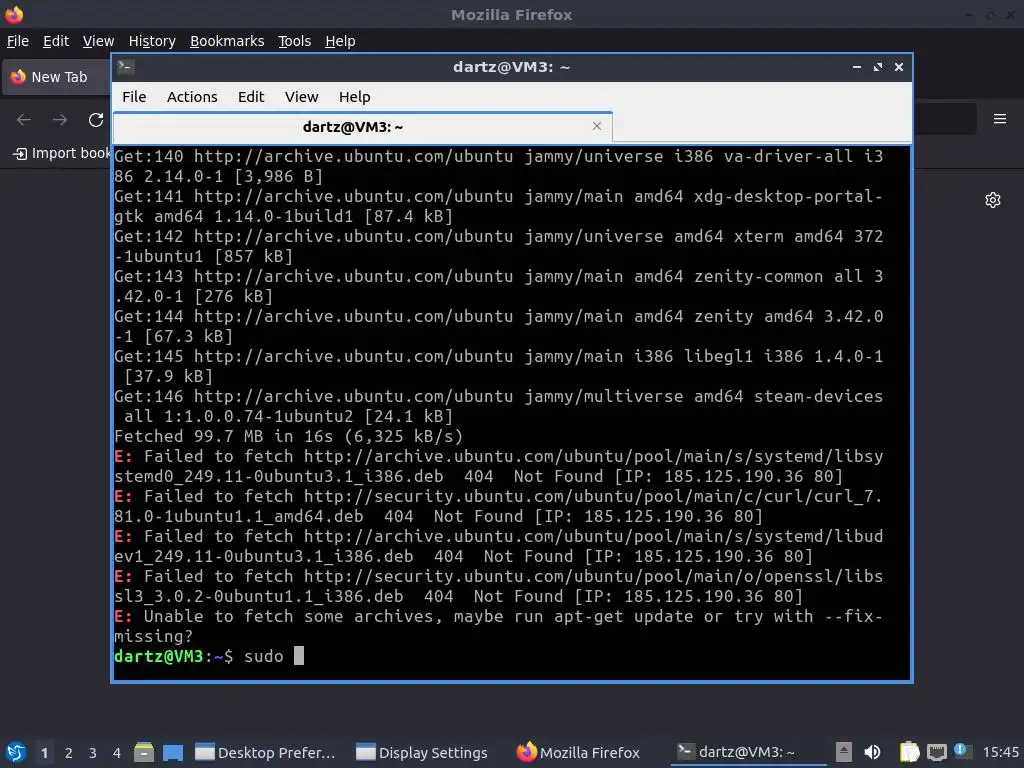This screenshot has width=1024, height=768.
Task: Click 'Unable to fetch some archives' error line
Action: click(x=499, y=626)
